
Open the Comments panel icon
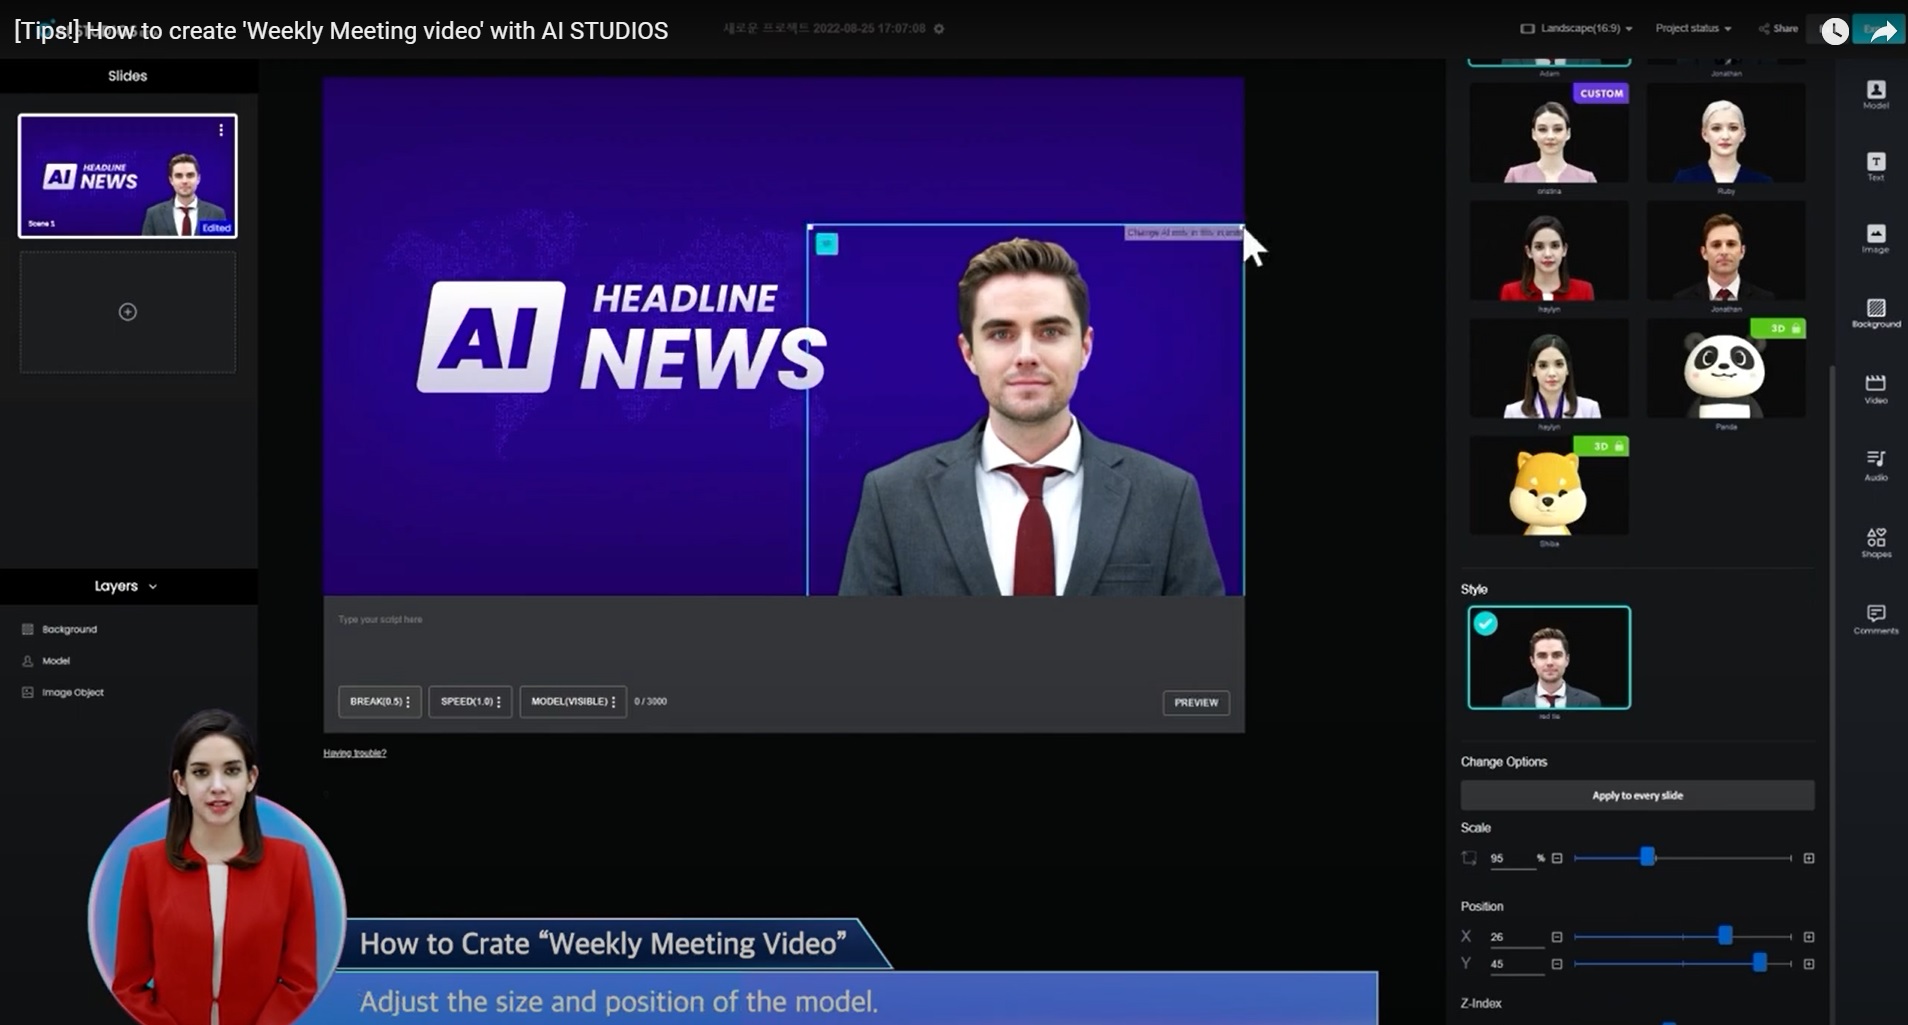(1875, 618)
